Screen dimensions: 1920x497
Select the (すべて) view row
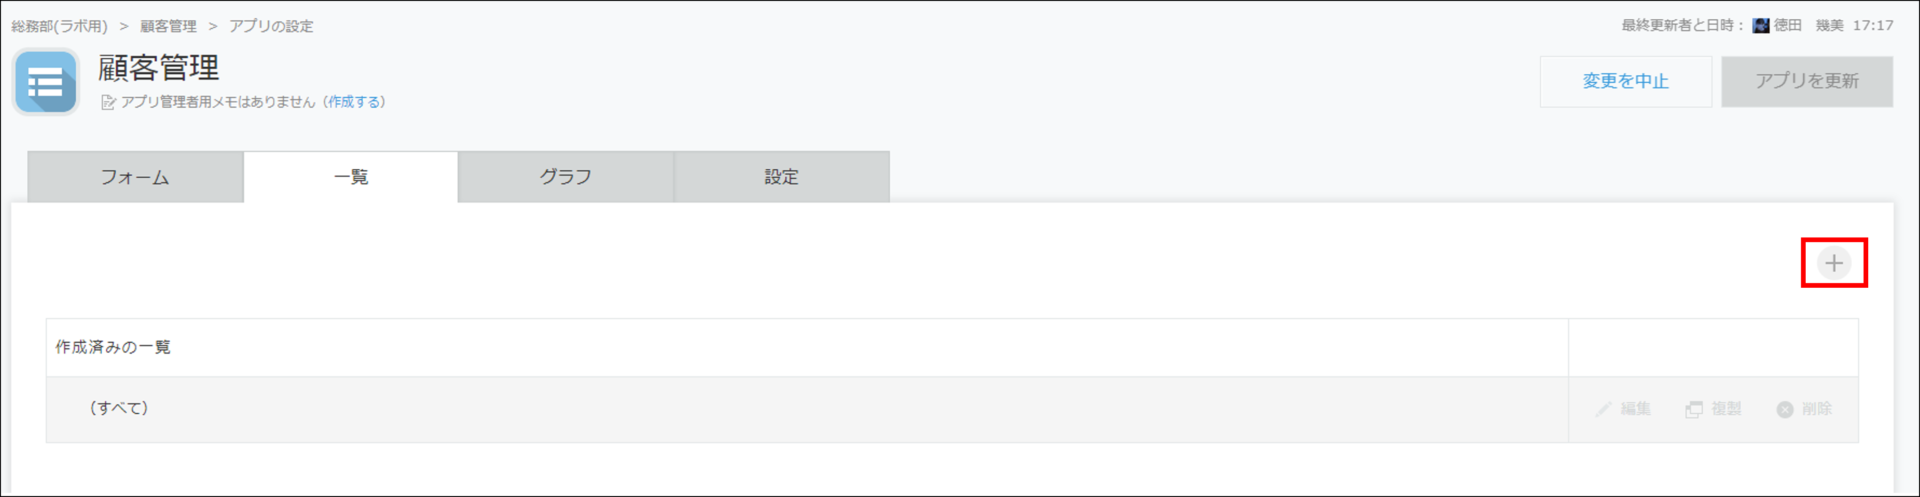pos(807,409)
